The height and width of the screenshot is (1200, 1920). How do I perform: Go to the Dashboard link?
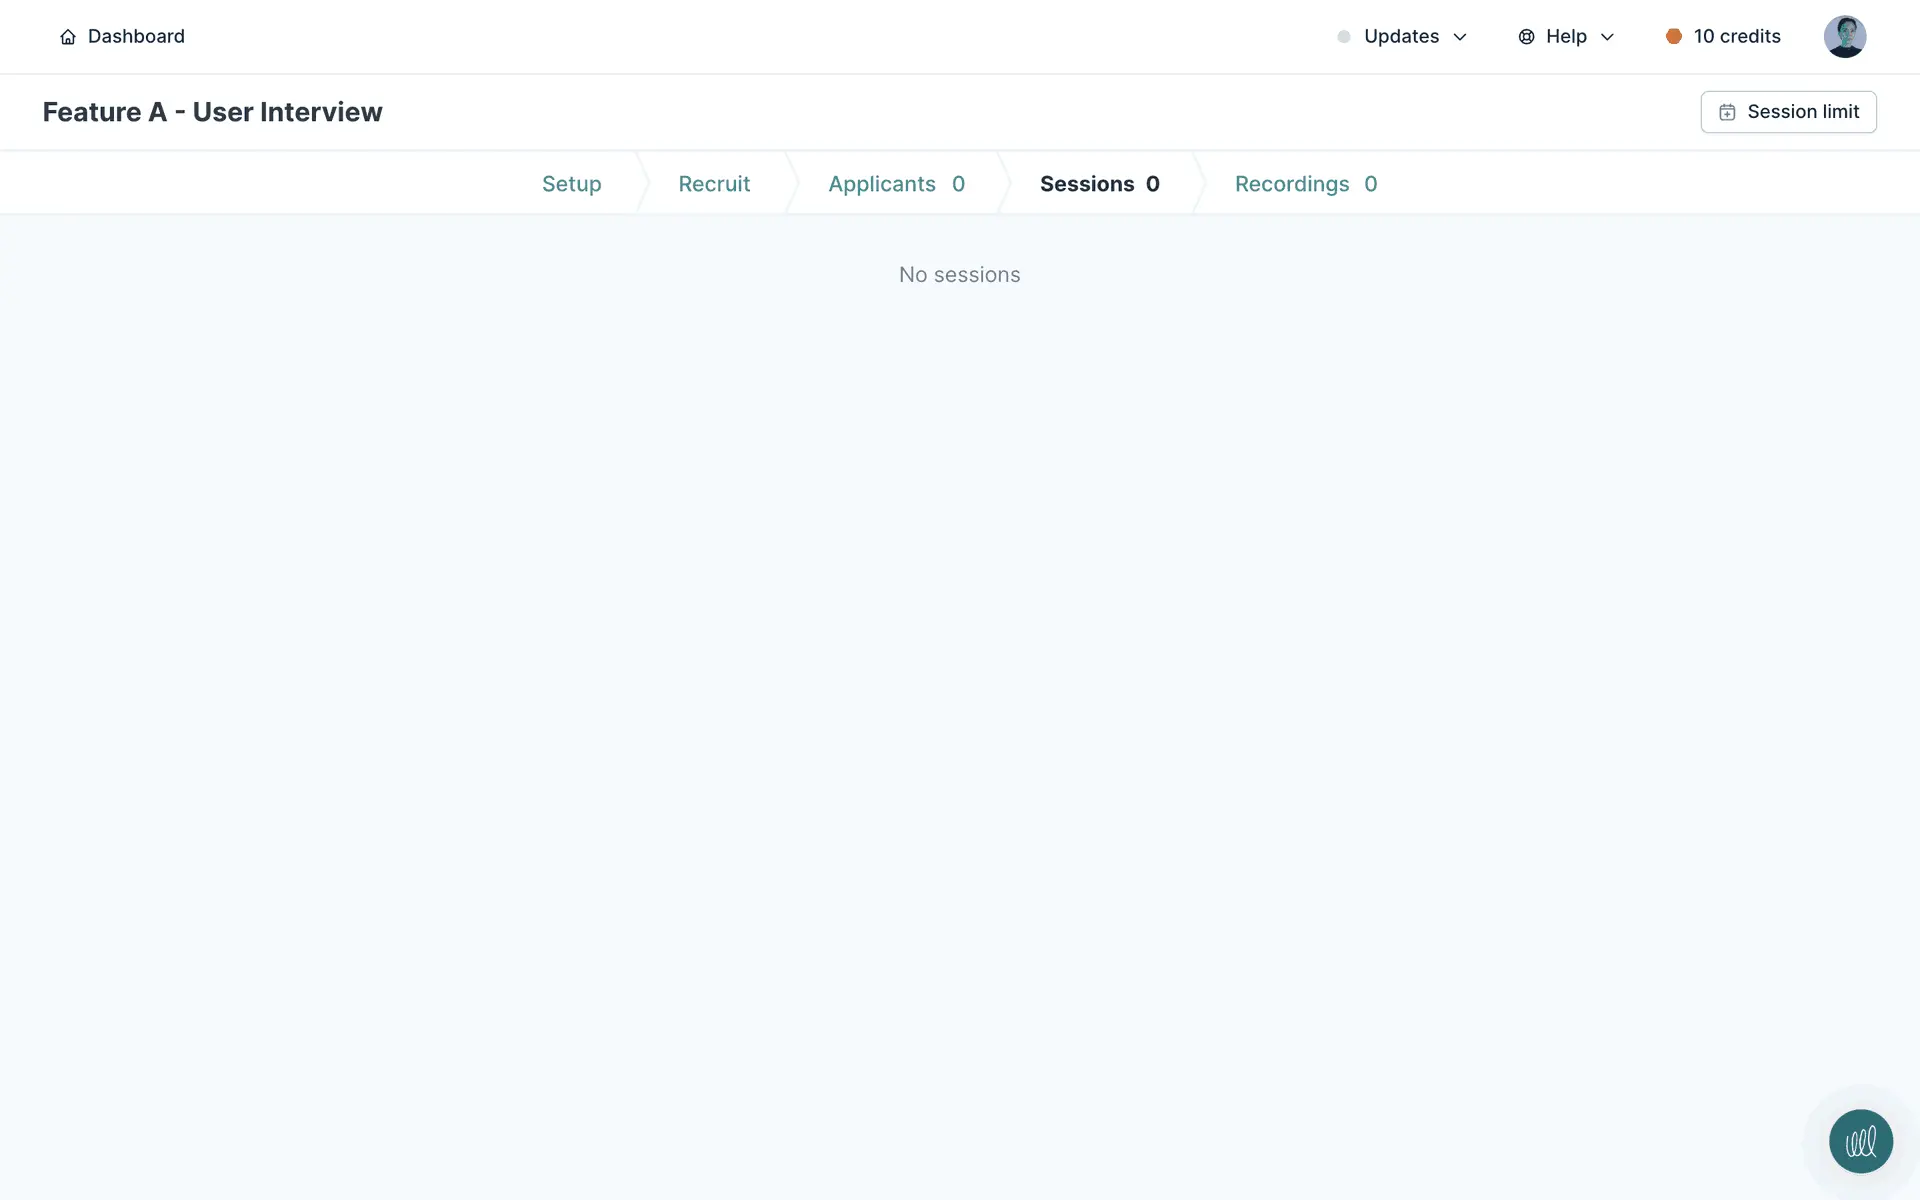[x=136, y=37]
